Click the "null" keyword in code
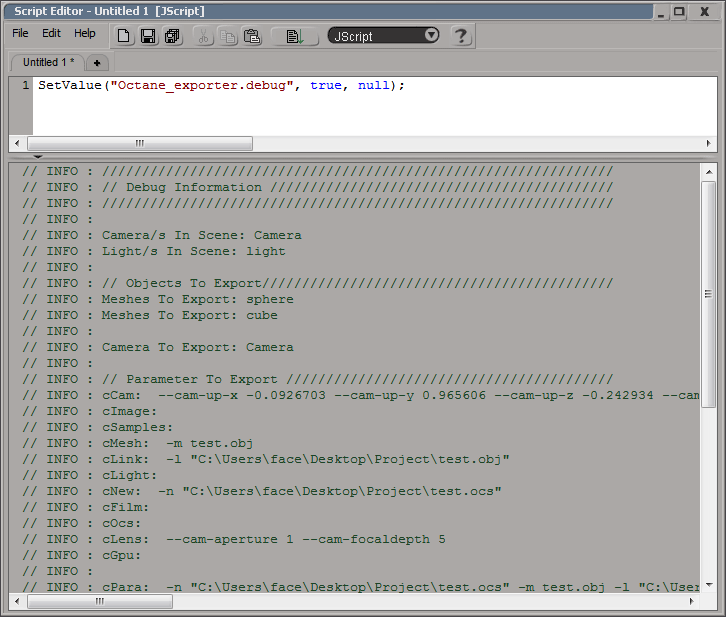Viewport: 726px width, 617px height. 374,85
